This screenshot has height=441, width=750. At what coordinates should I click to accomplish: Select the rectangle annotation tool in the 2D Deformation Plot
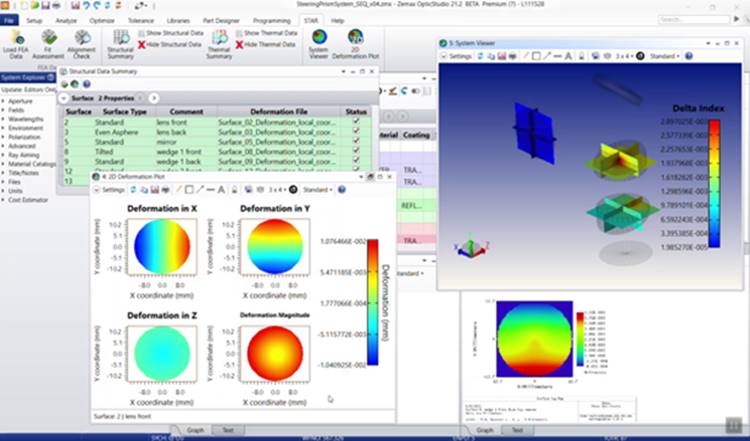tap(189, 190)
